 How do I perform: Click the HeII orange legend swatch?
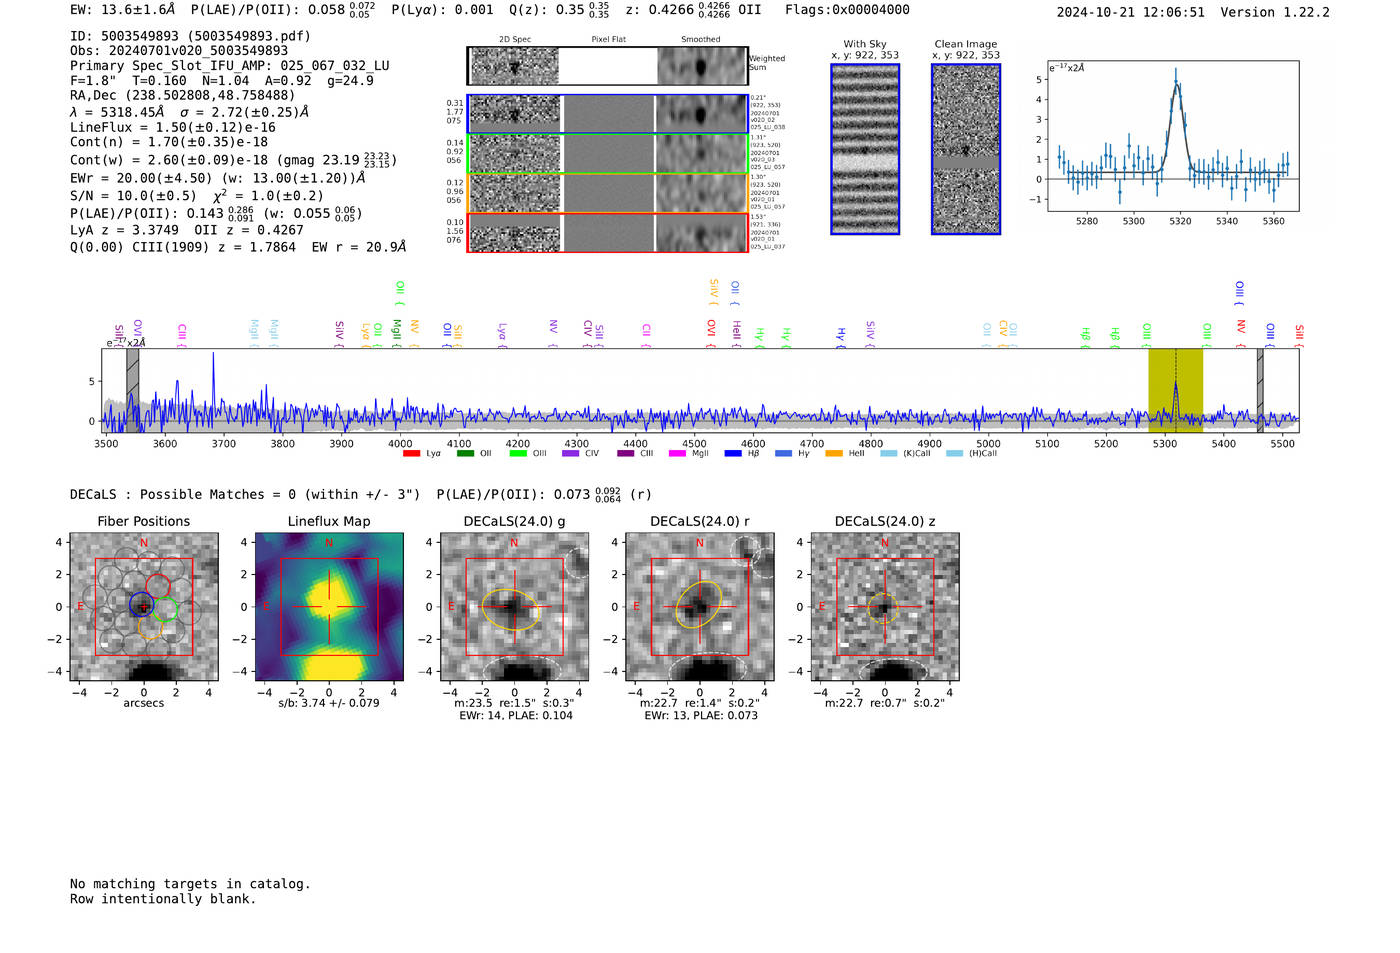pyautogui.click(x=834, y=454)
